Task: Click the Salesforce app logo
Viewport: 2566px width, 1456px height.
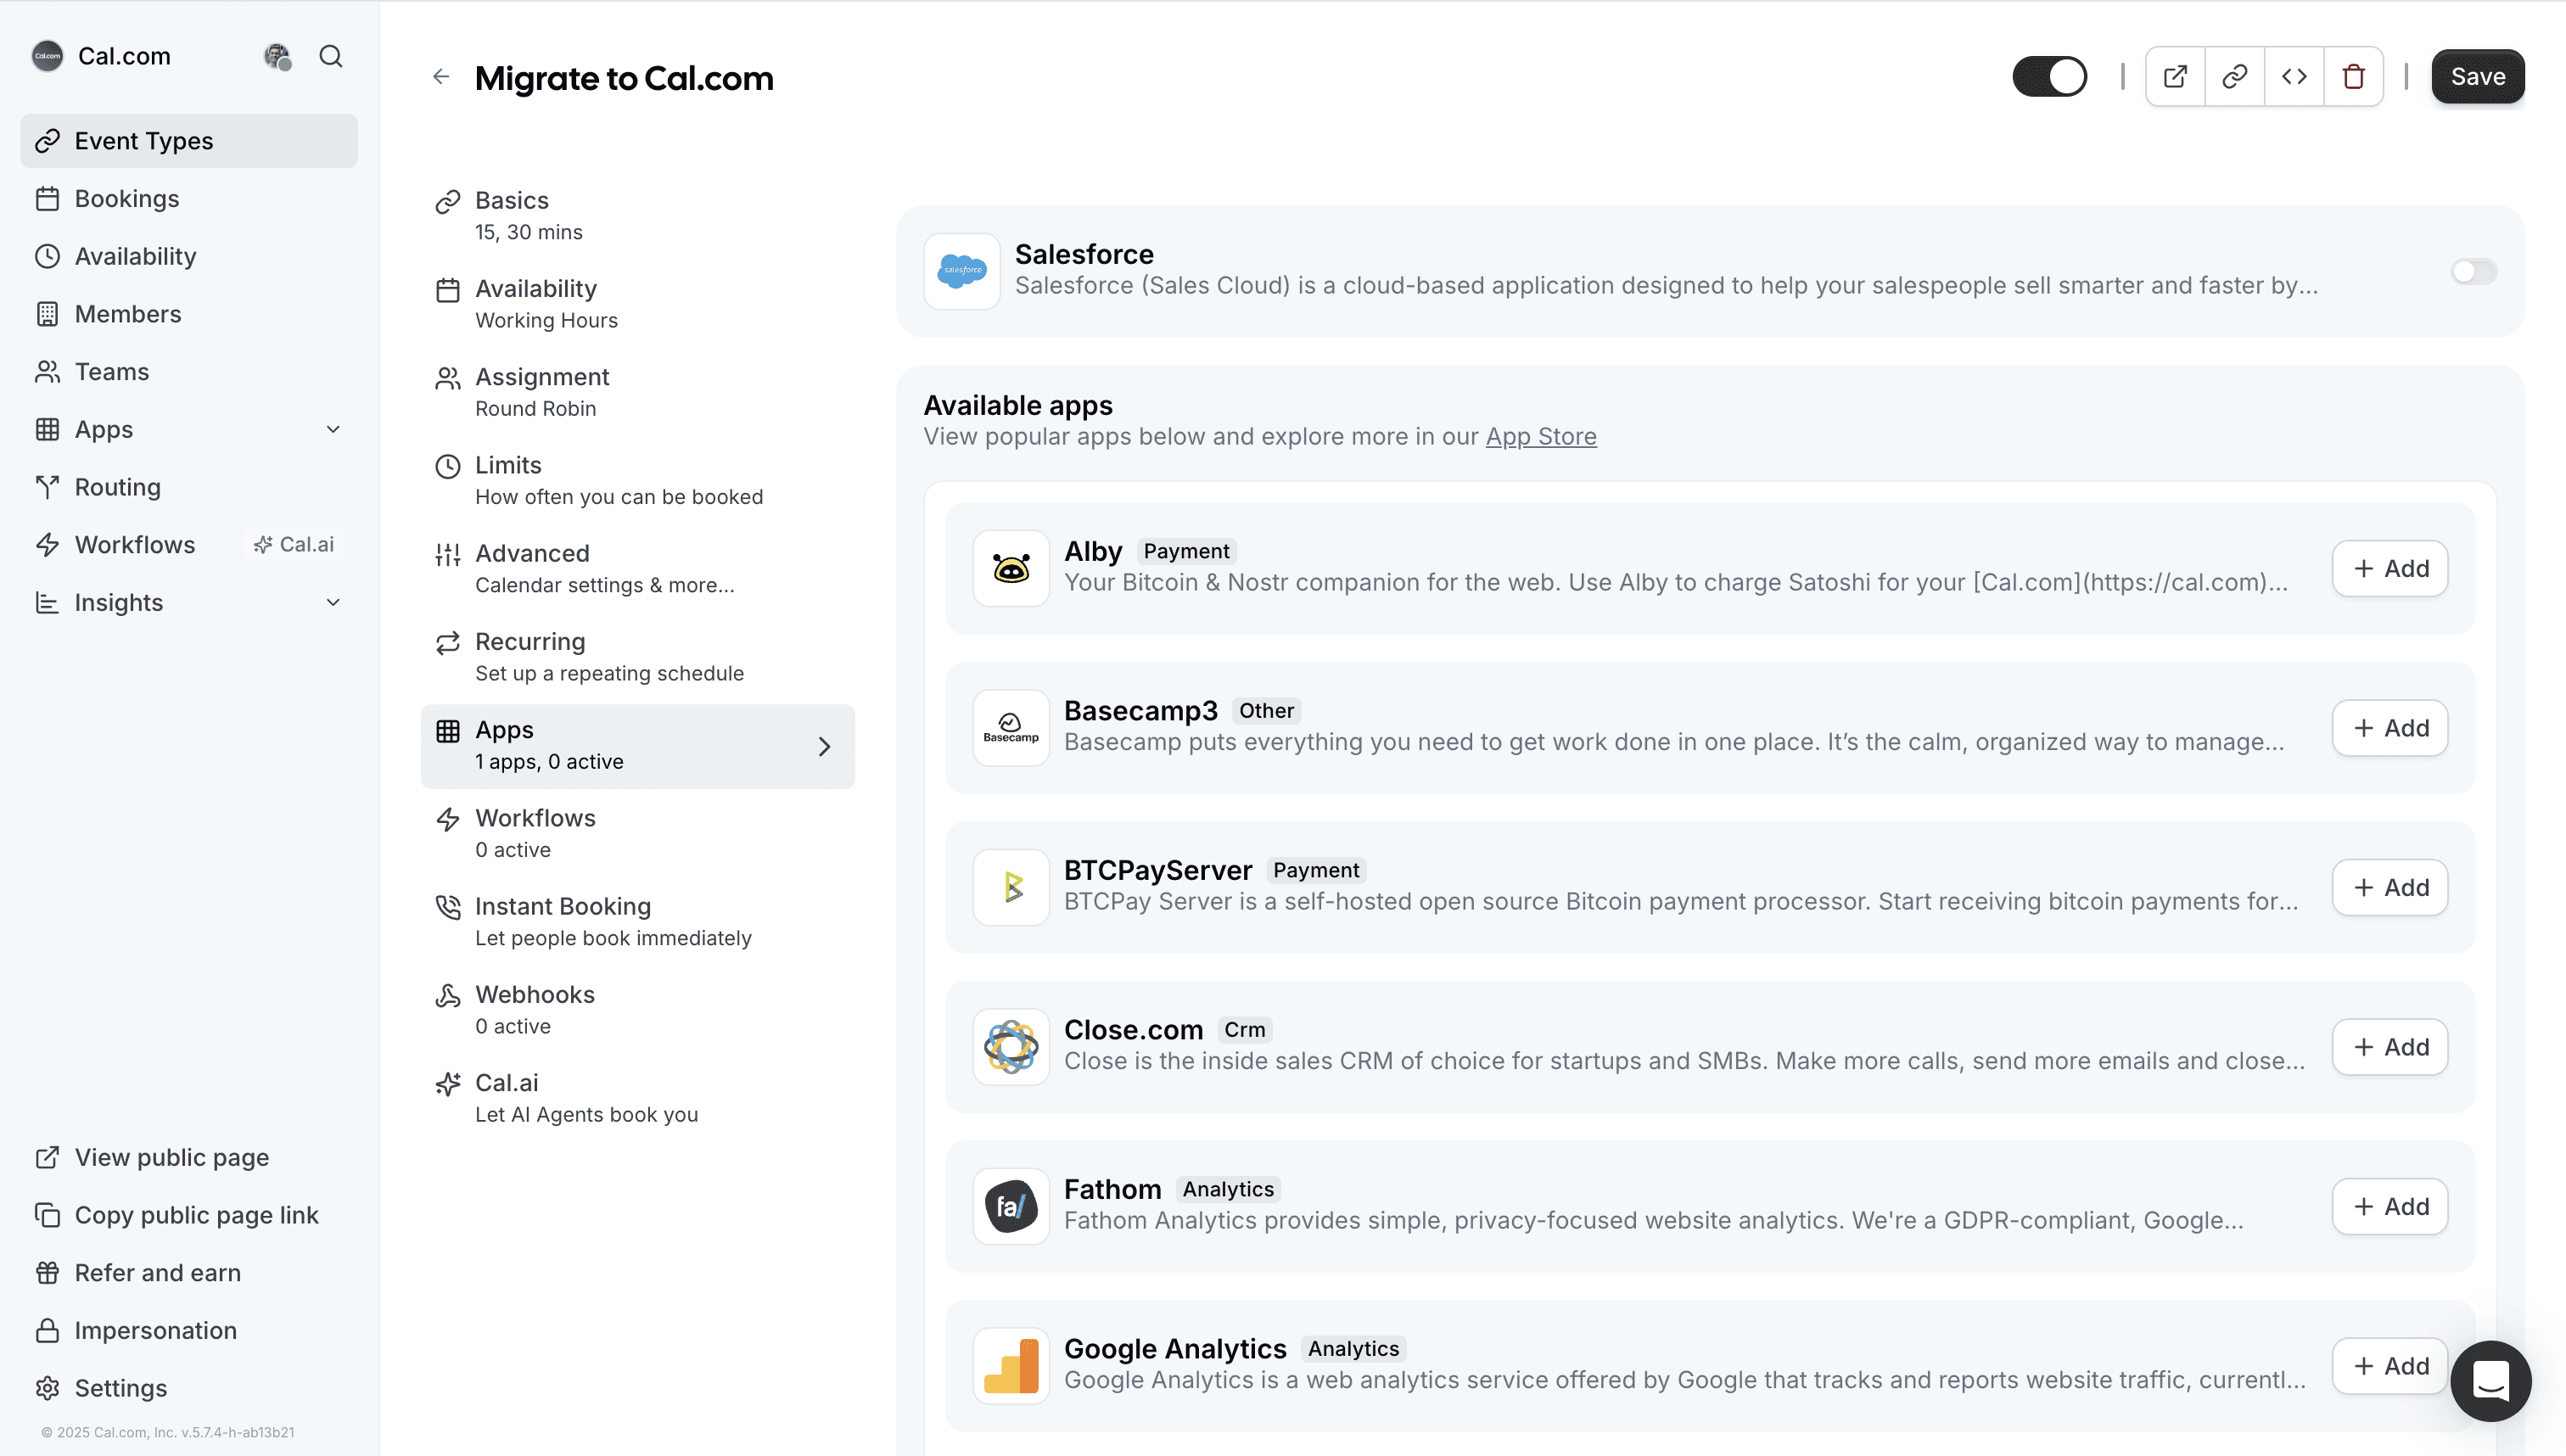Action: point(962,271)
